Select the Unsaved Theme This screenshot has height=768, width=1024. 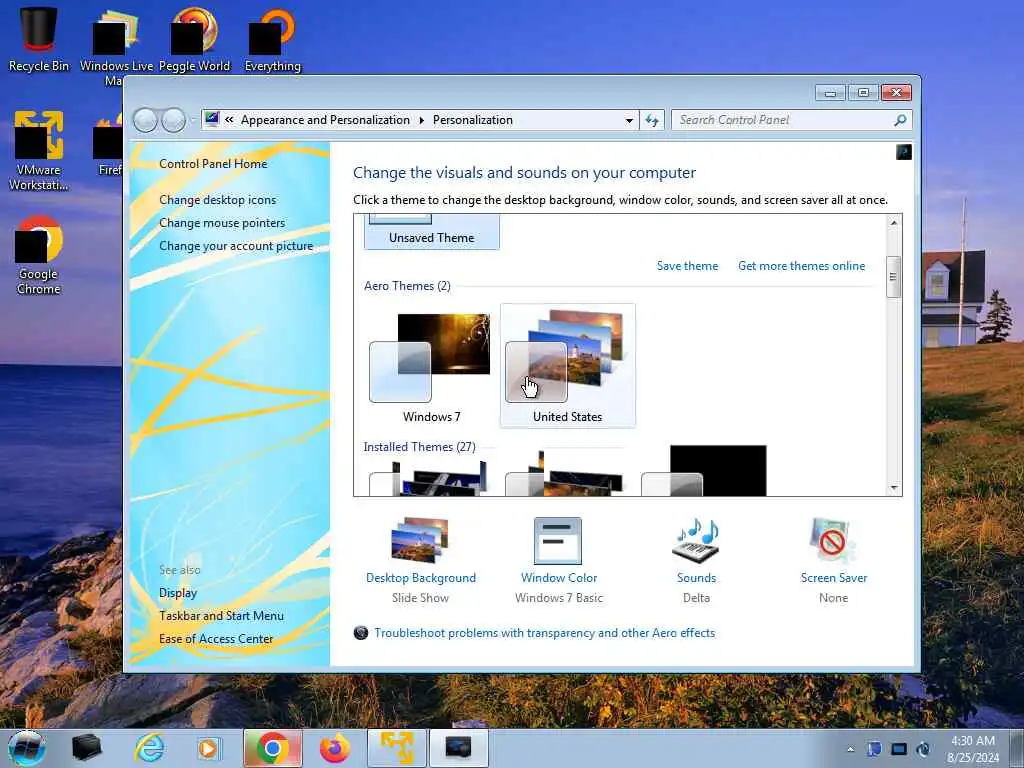point(432,232)
